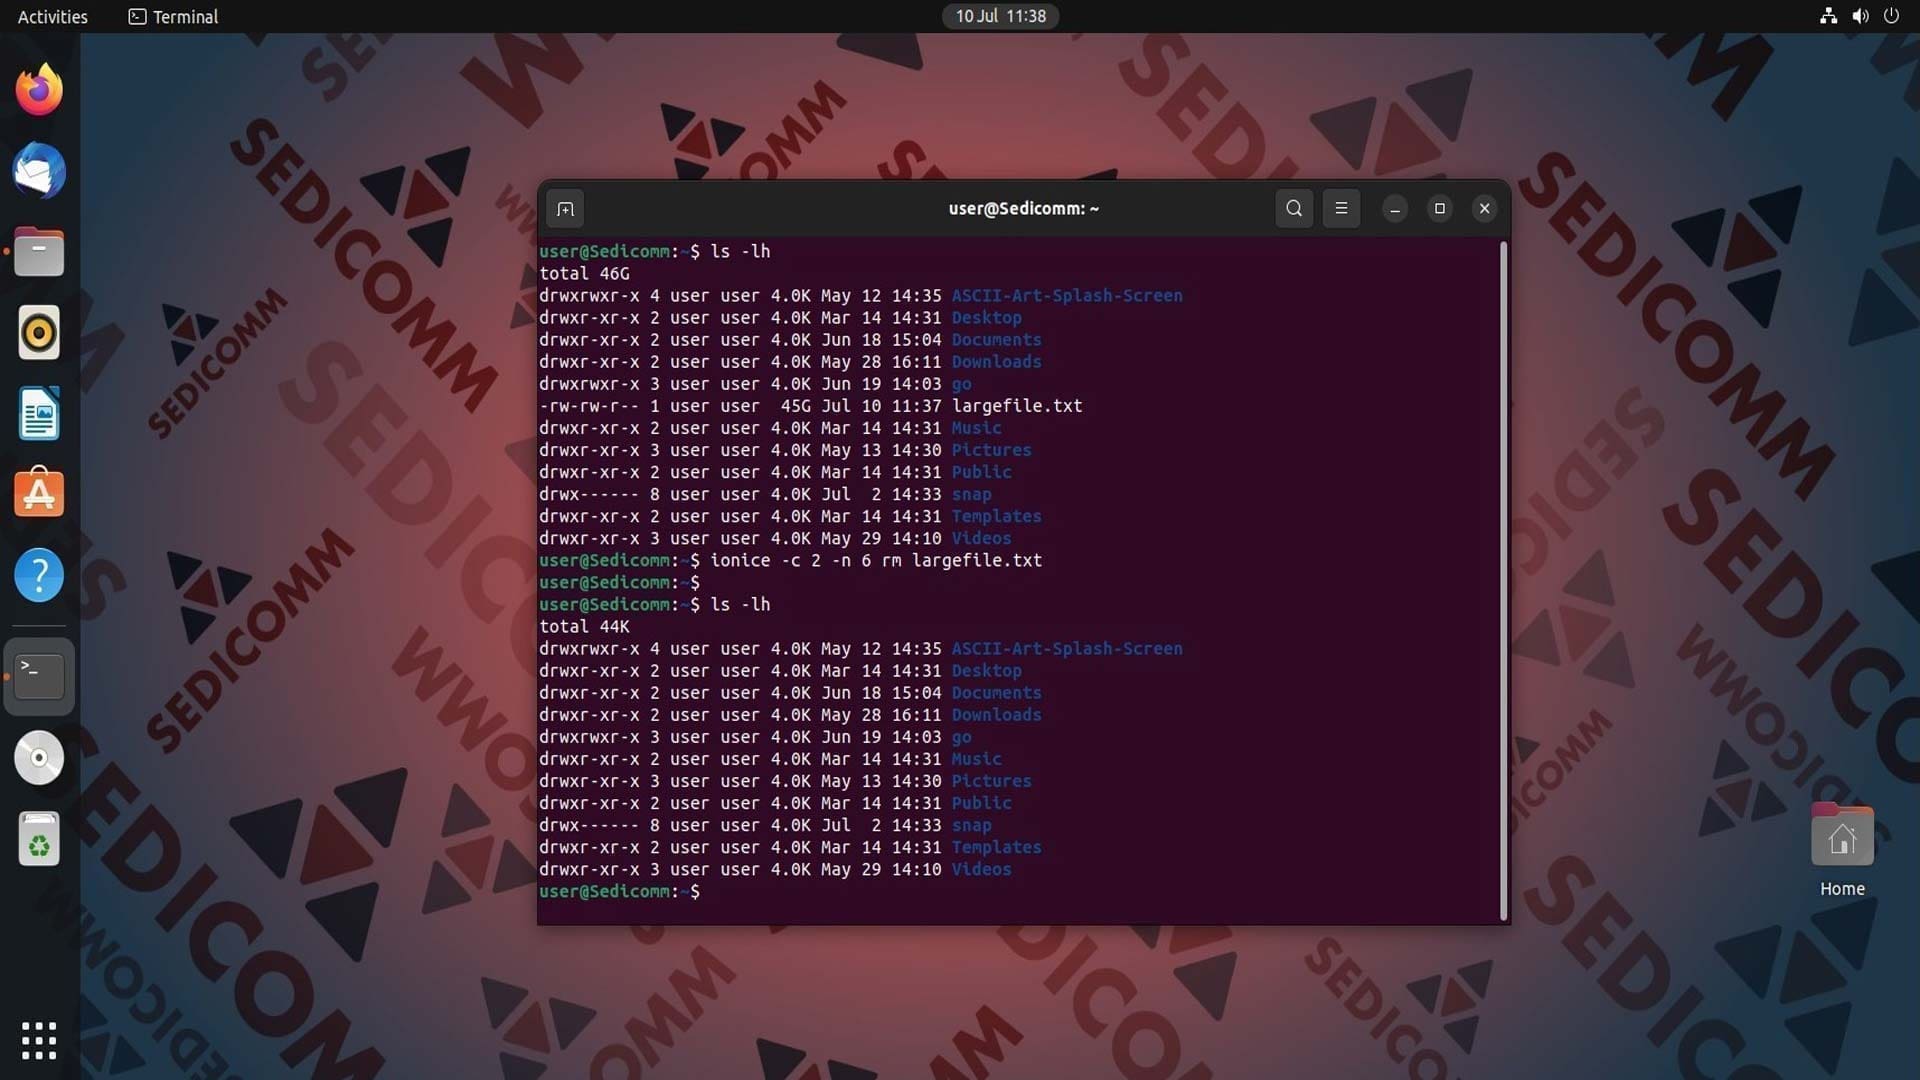Click the Terminal icon in dock

click(39, 677)
